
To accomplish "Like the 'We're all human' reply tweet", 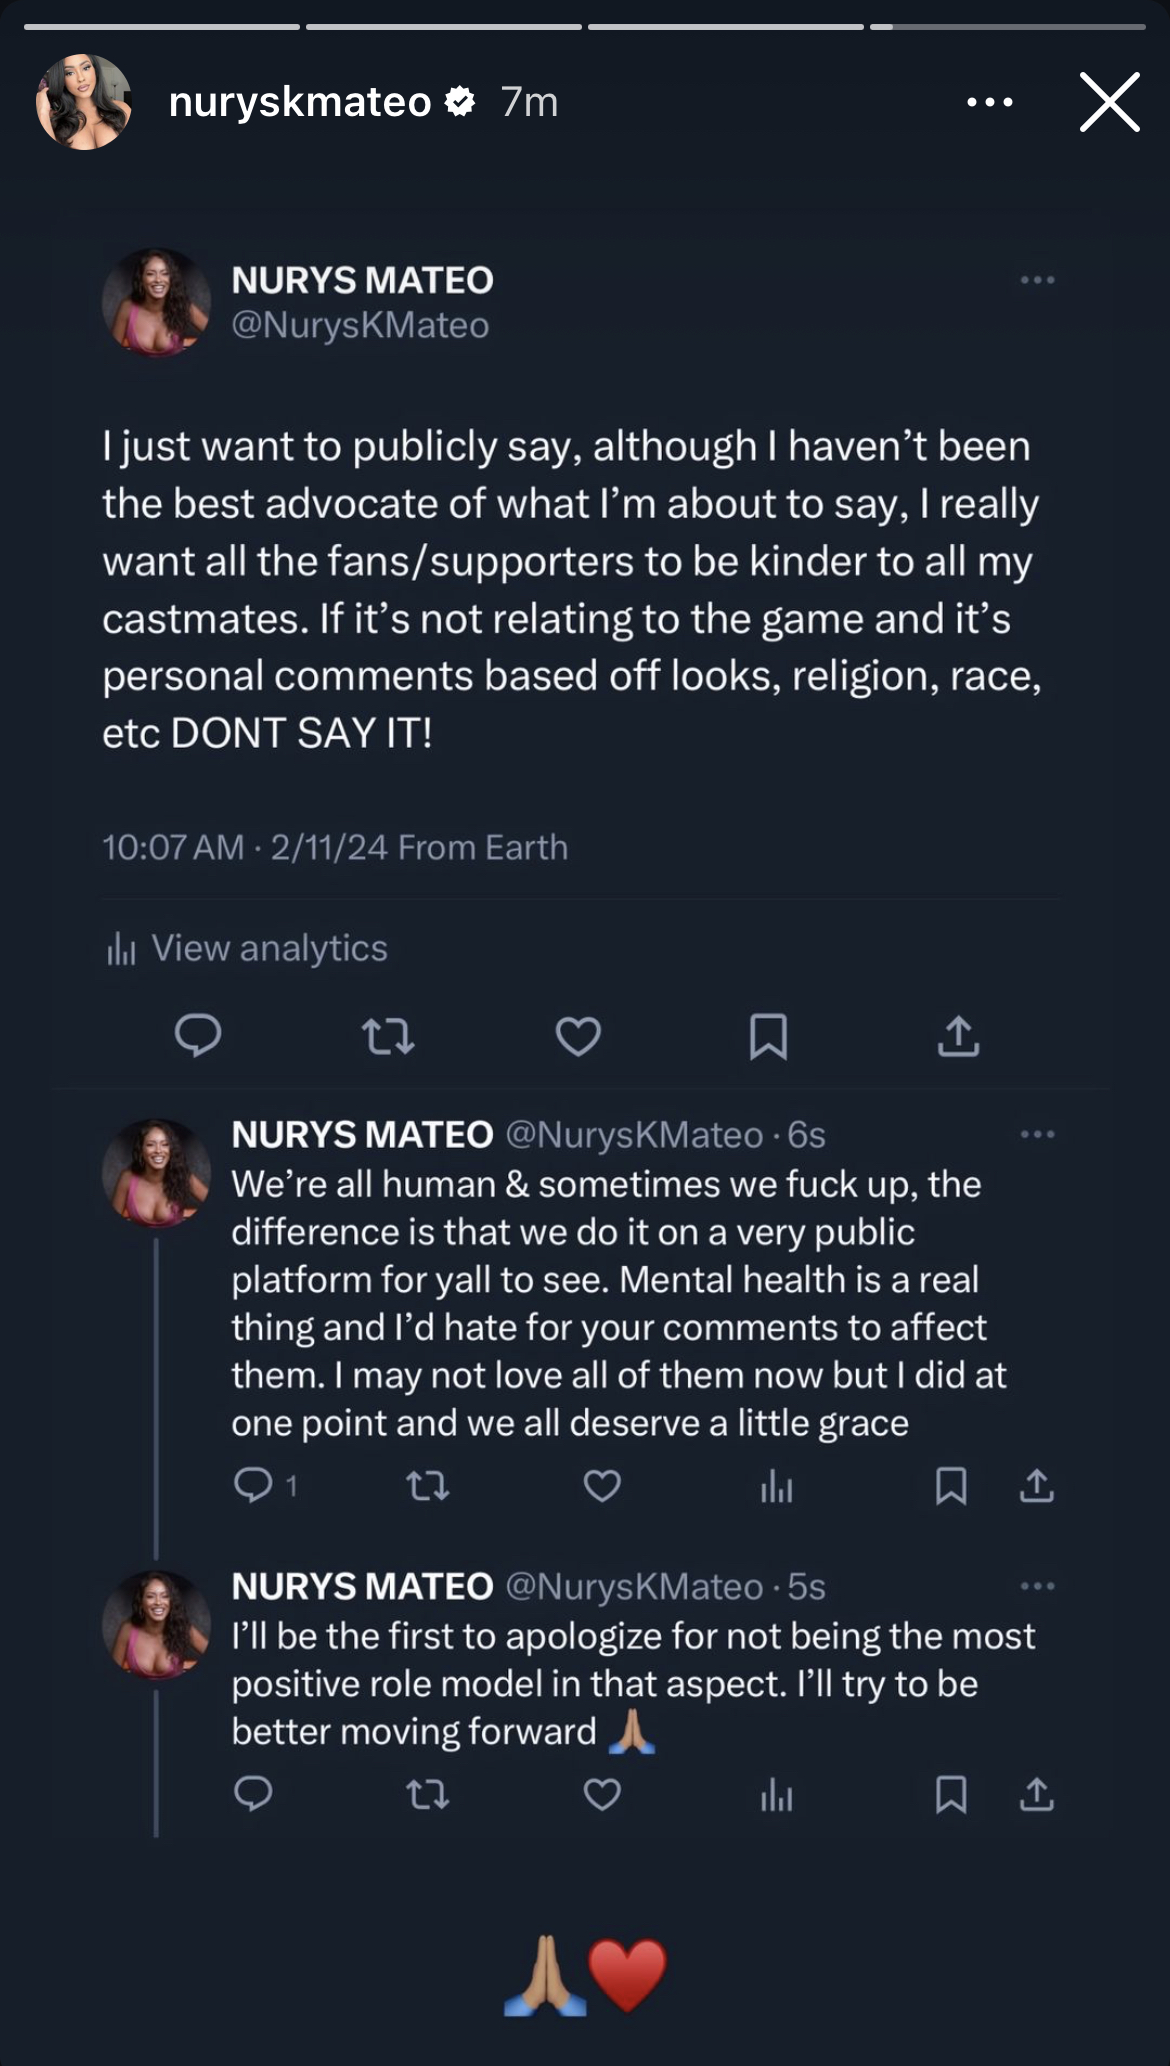I will (x=602, y=1486).
